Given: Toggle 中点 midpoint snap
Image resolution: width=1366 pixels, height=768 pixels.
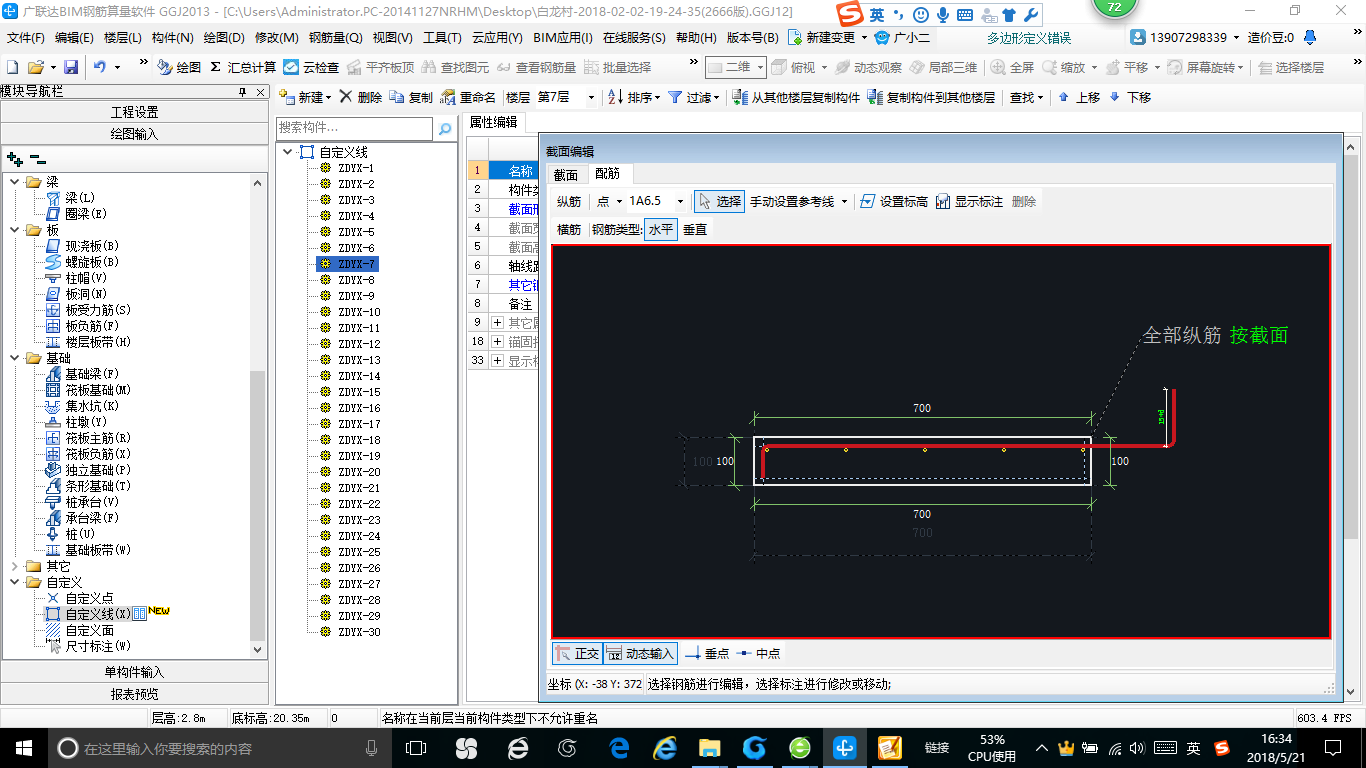Looking at the screenshot, I should [759, 653].
